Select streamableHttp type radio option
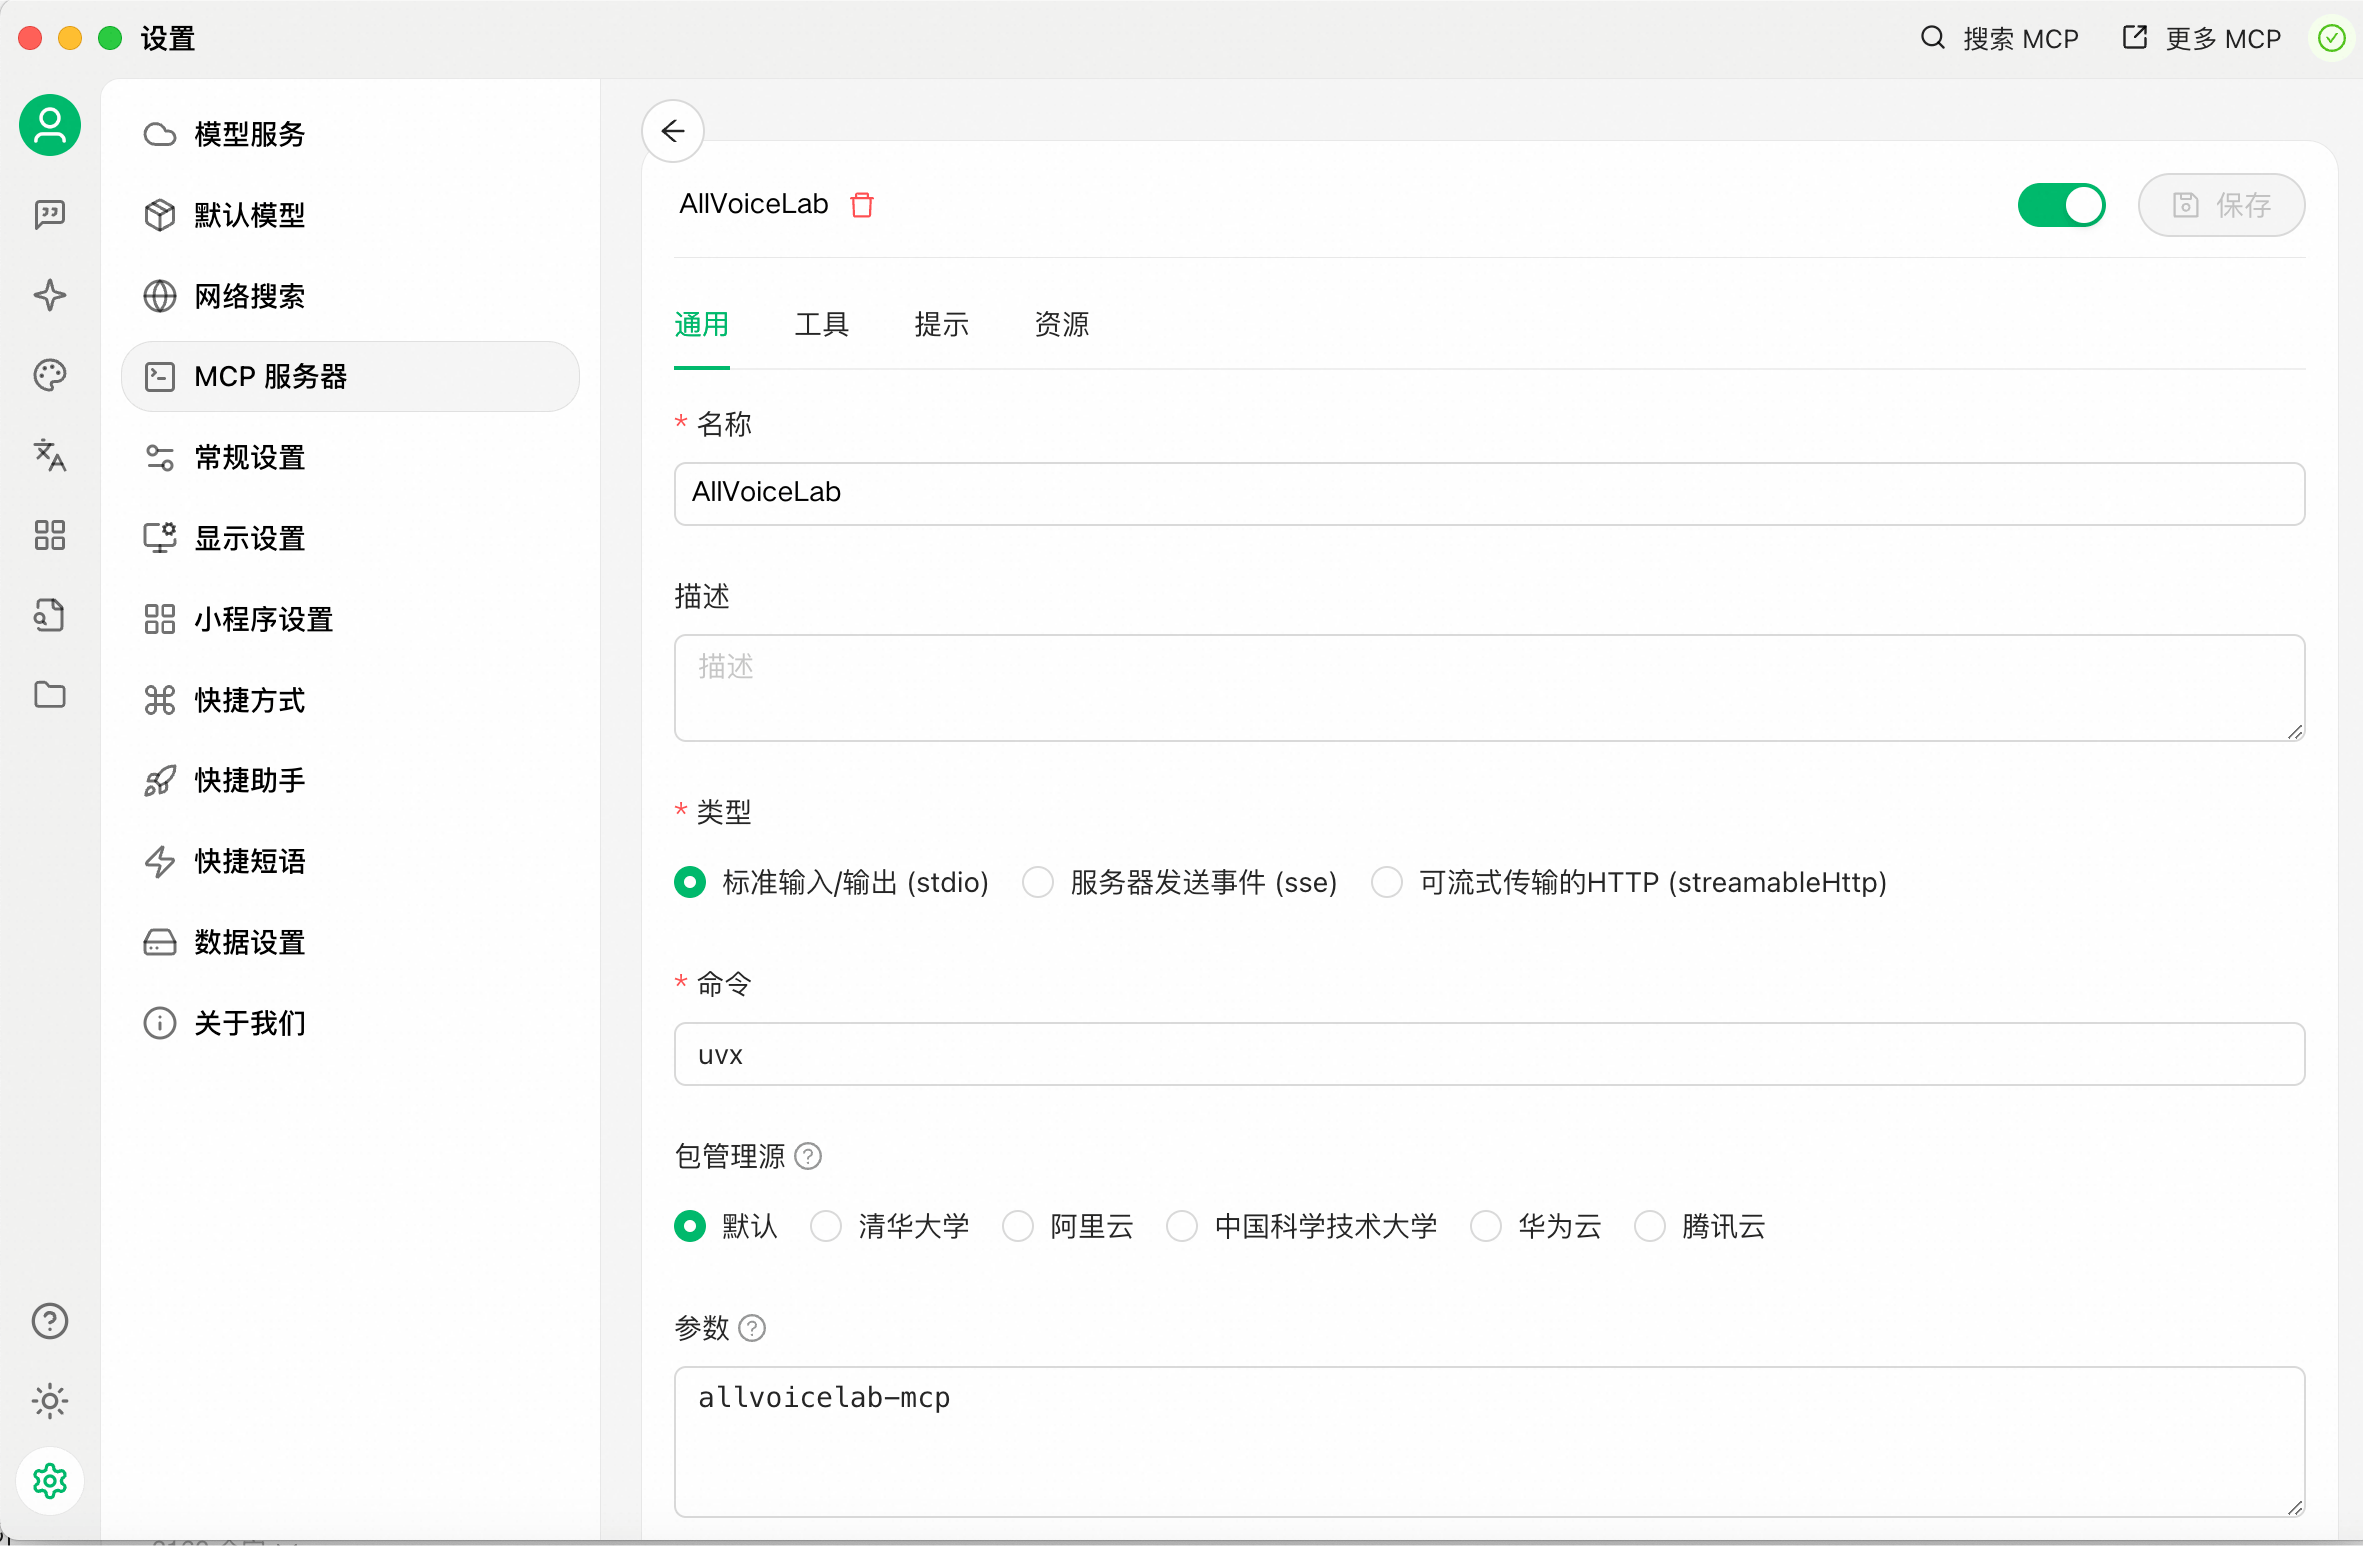The height and width of the screenshot is (1546, 2363). coord(1387,882)
